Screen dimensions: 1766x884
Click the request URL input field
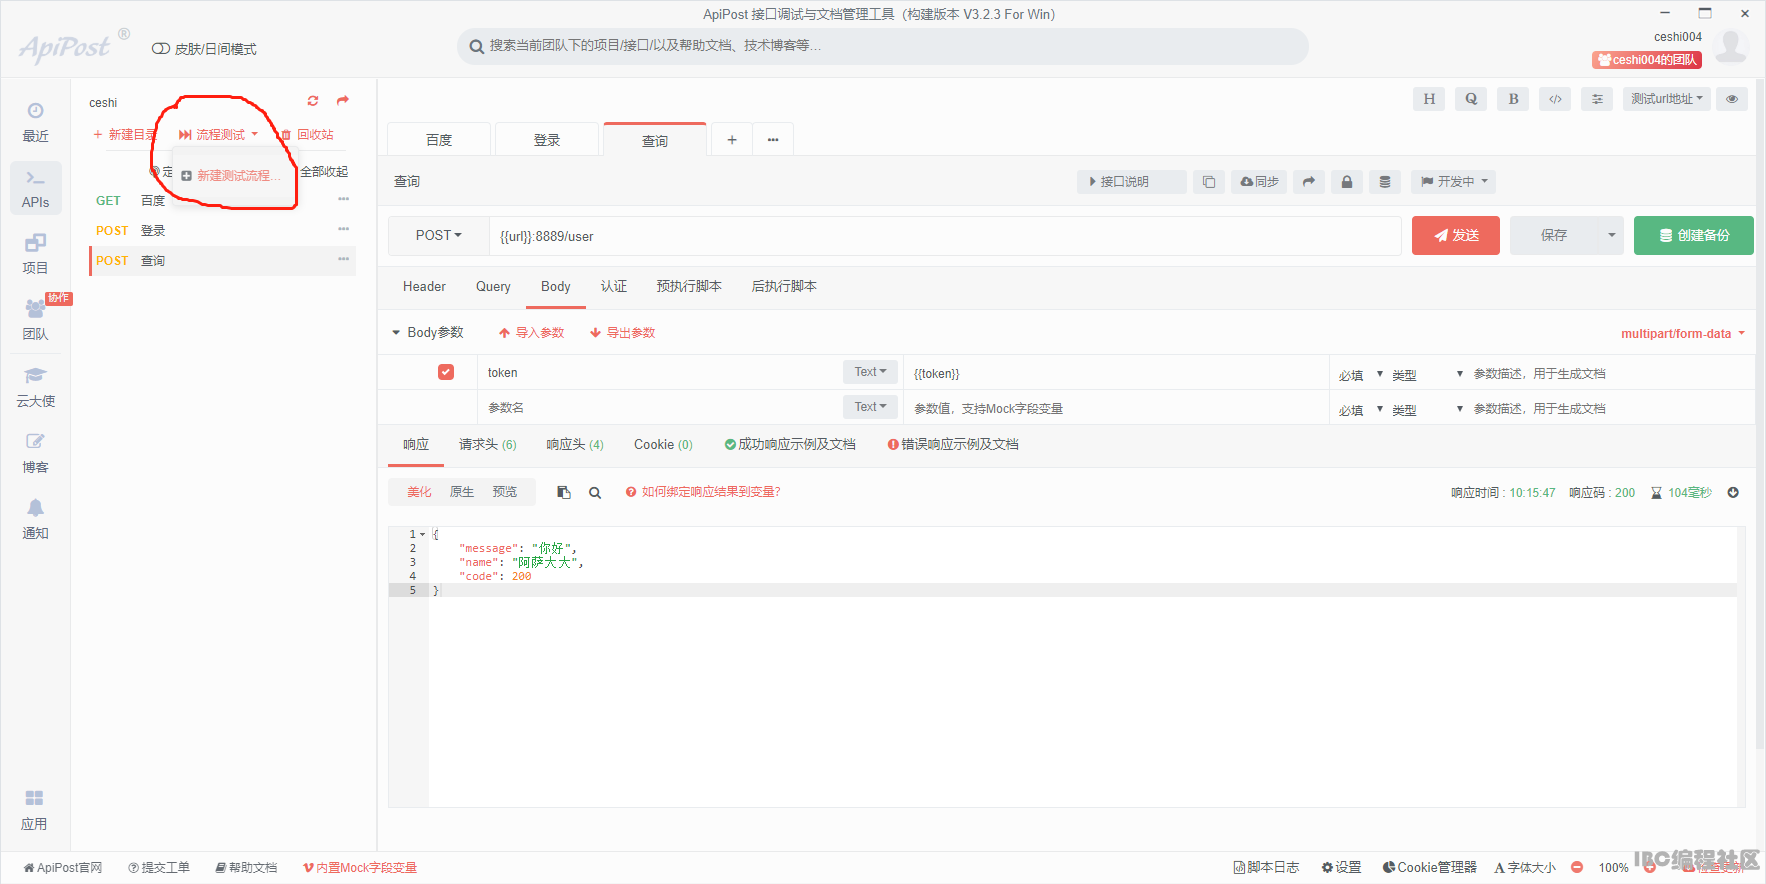[945, 236]
